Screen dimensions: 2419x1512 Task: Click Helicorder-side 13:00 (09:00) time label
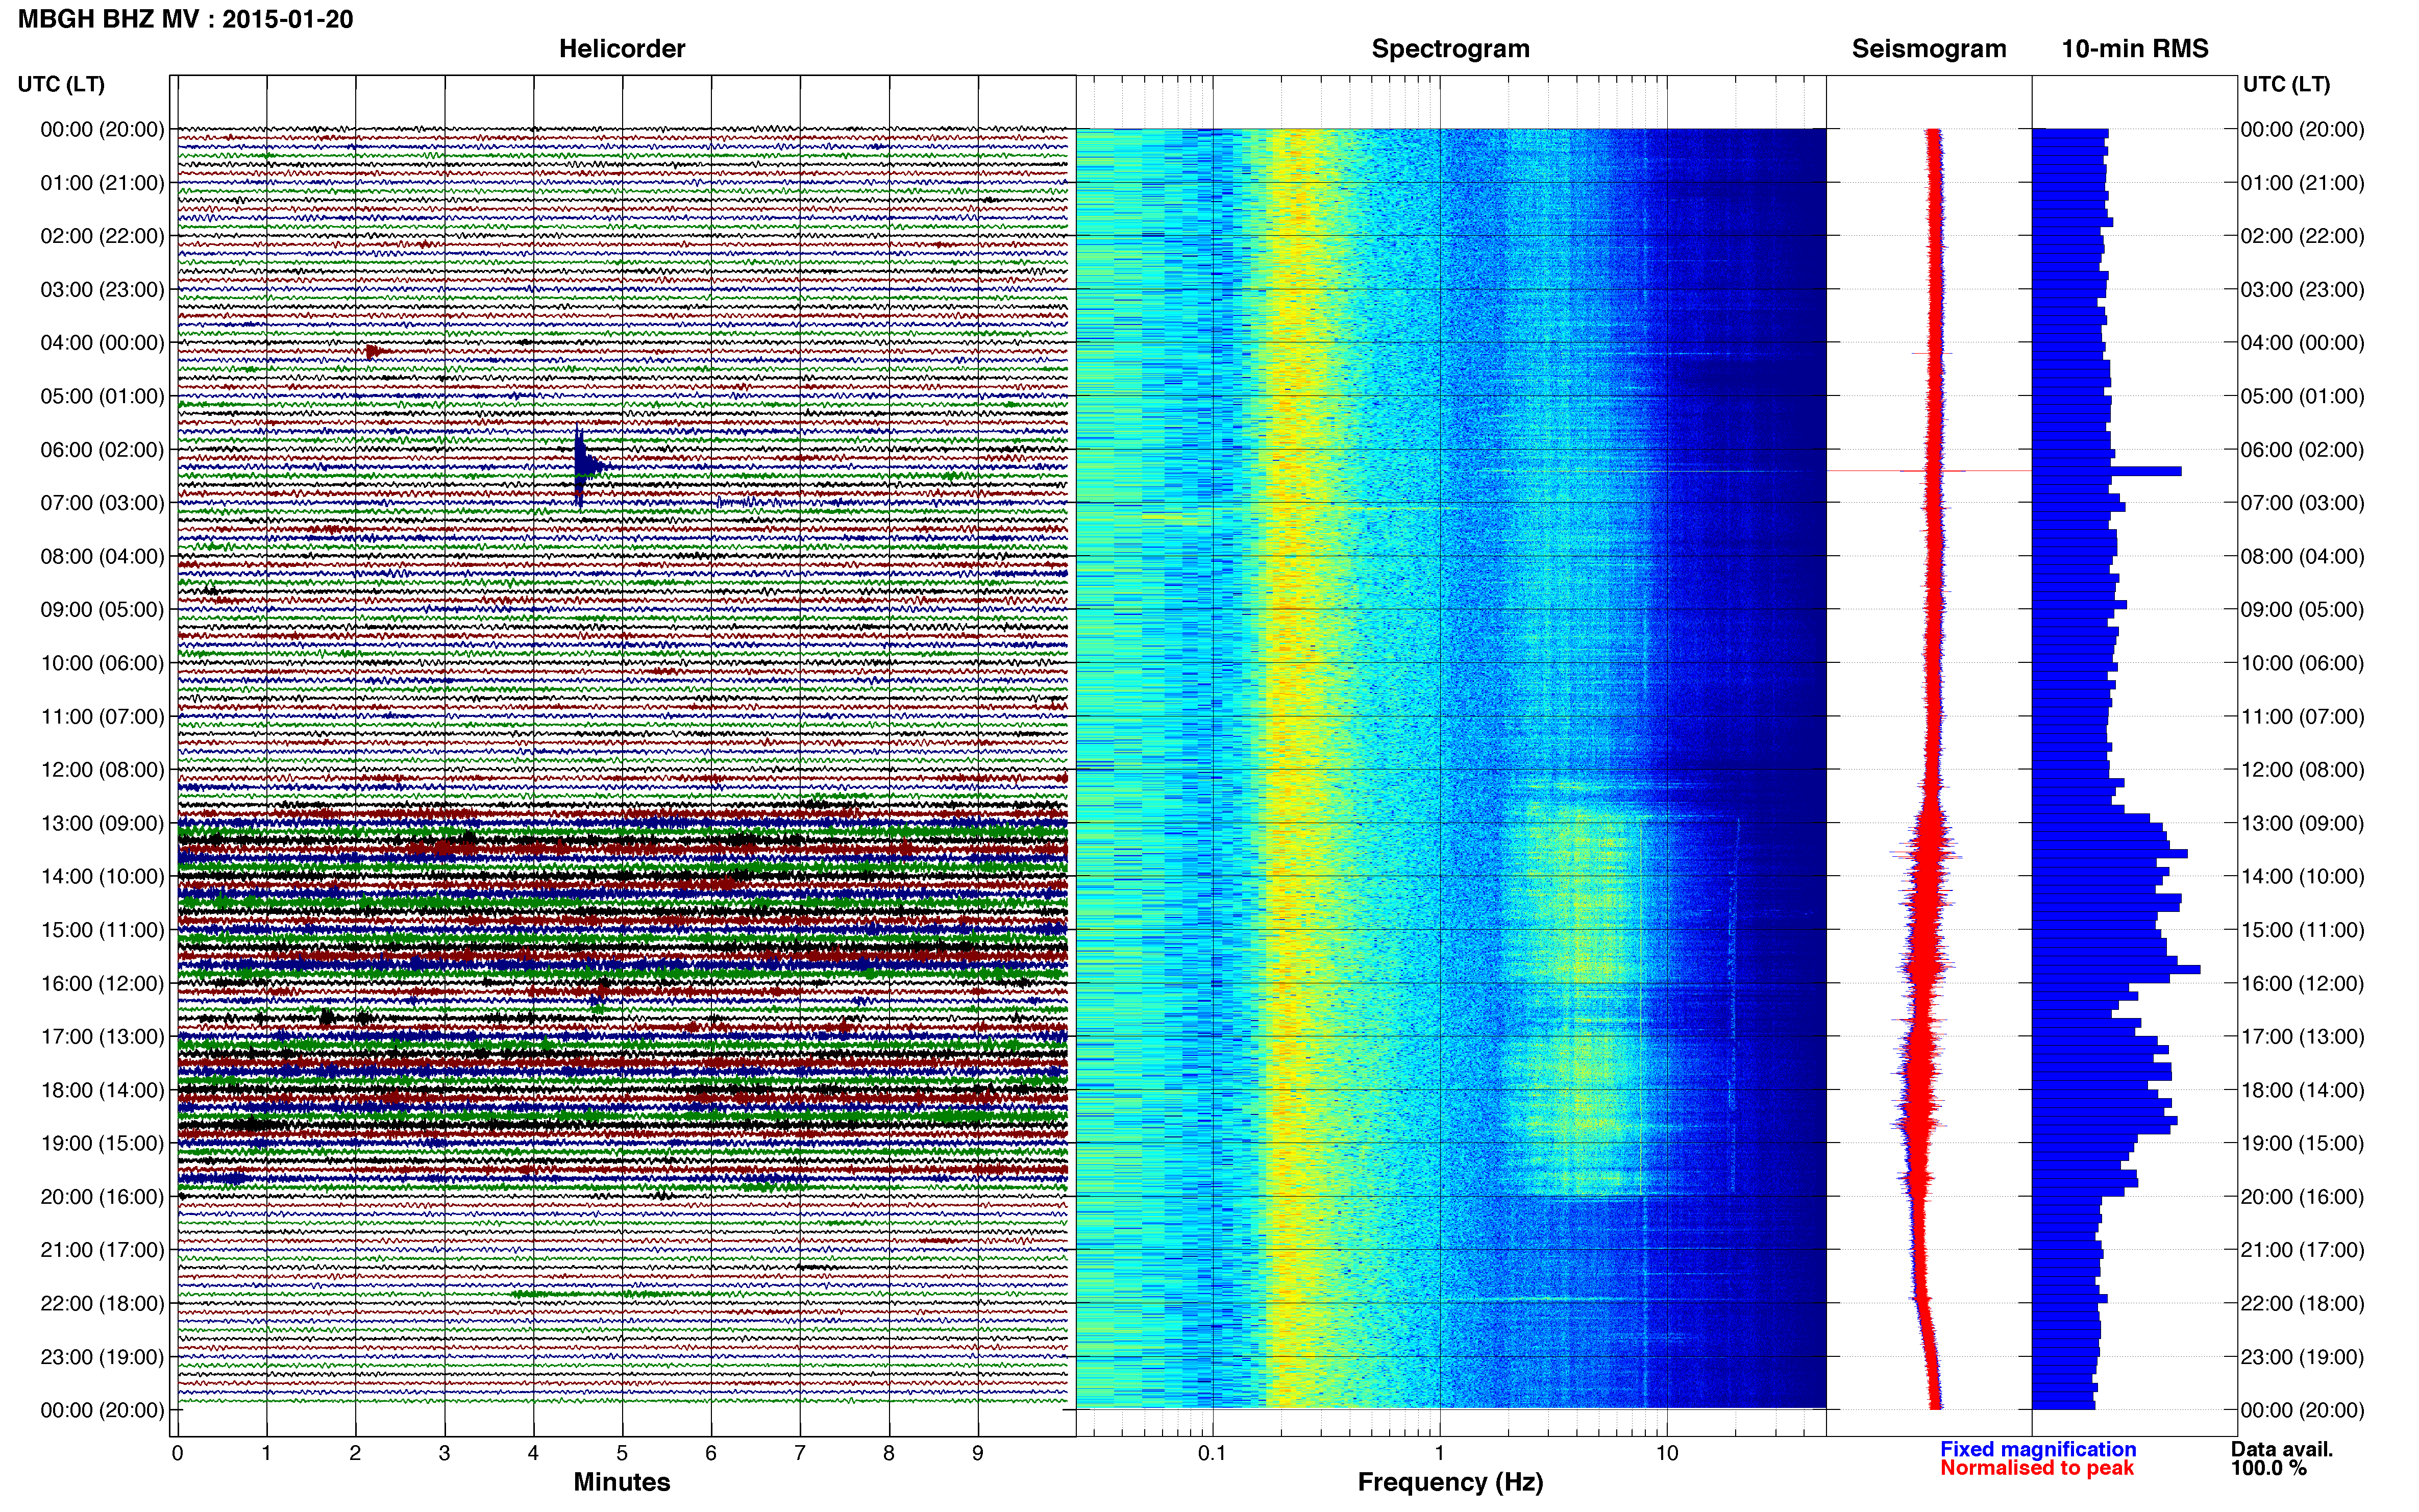click(x=102, y=823)
